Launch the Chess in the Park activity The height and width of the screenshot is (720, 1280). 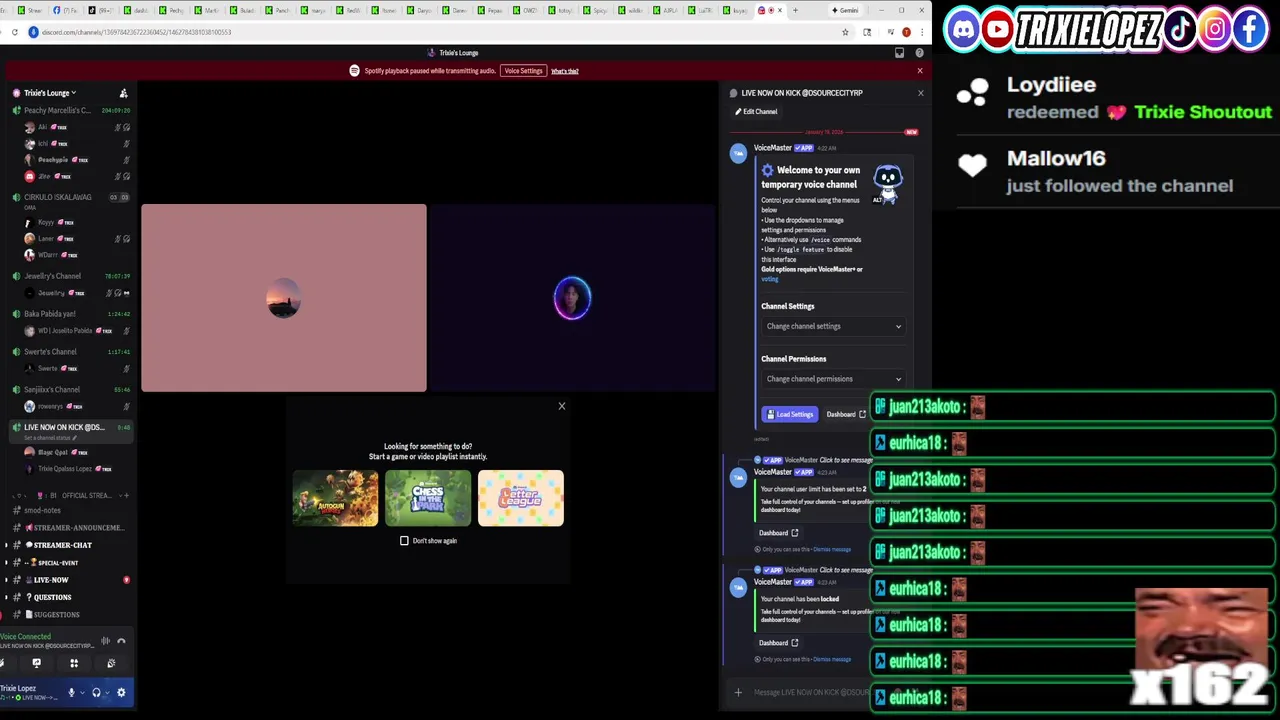(428, 498)
